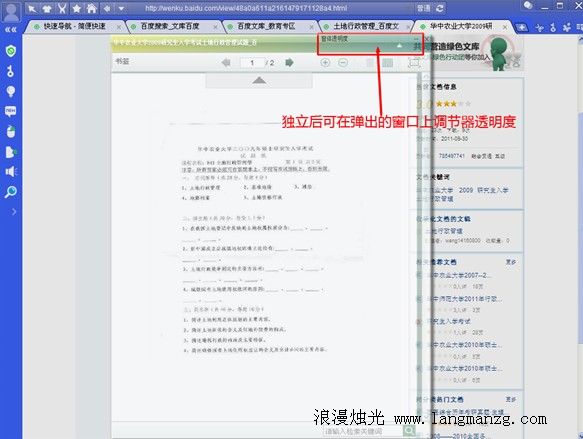Click the page number field showing 1
This screenshot has width=583, height=439.
pyautogui.click(x=252, y=63)
